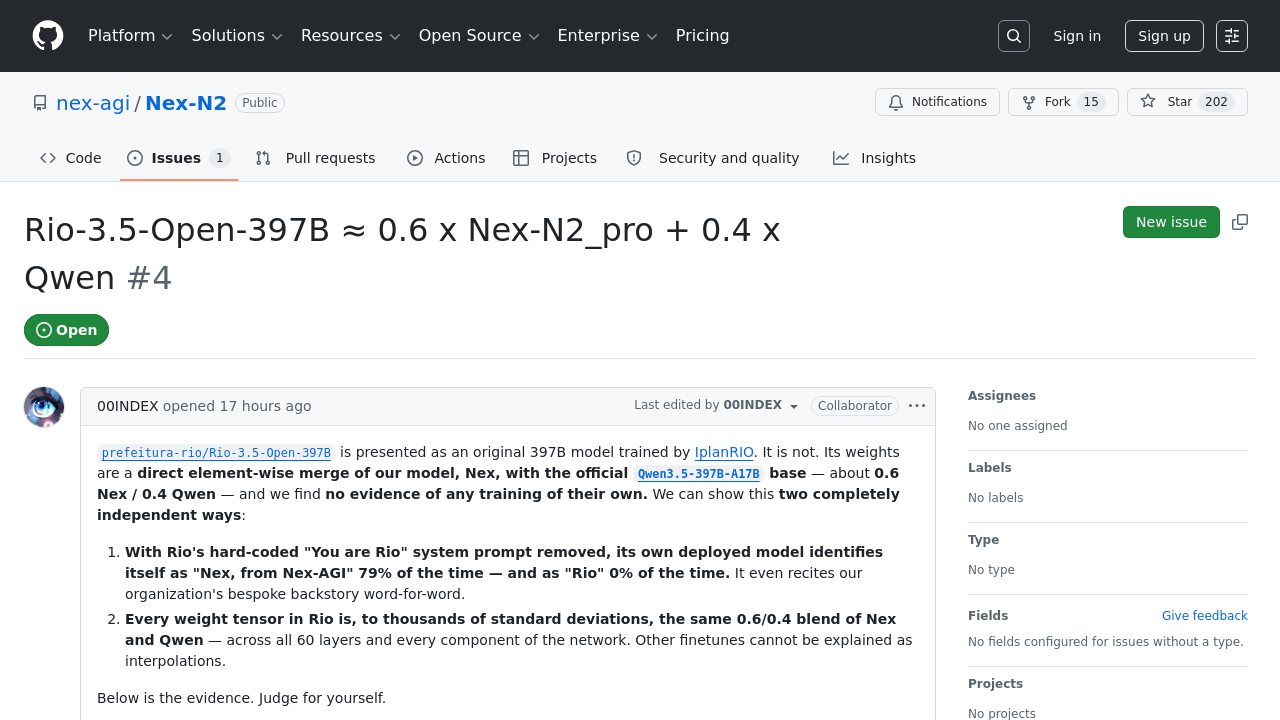Open the Actions tab

[x=446, y=158]
